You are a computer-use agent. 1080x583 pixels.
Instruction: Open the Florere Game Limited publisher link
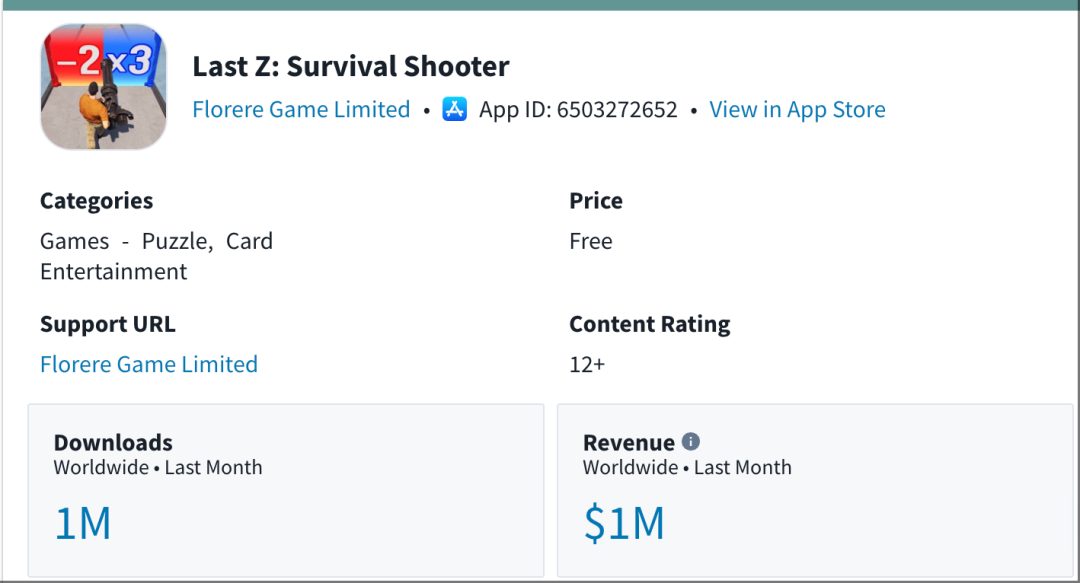click(301, 110)
